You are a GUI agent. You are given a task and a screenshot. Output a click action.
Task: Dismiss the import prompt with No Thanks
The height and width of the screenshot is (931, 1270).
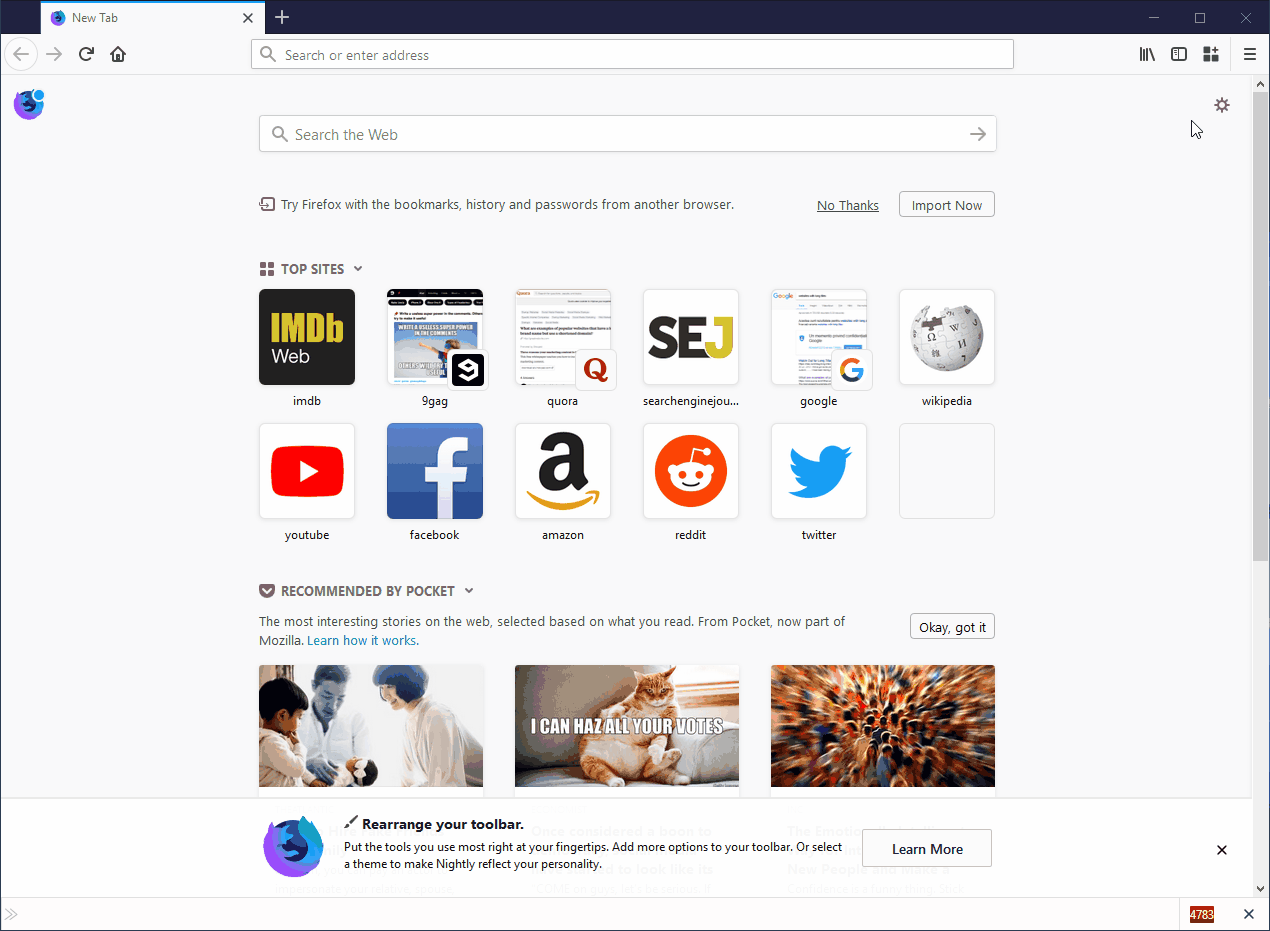coord(847,204)
